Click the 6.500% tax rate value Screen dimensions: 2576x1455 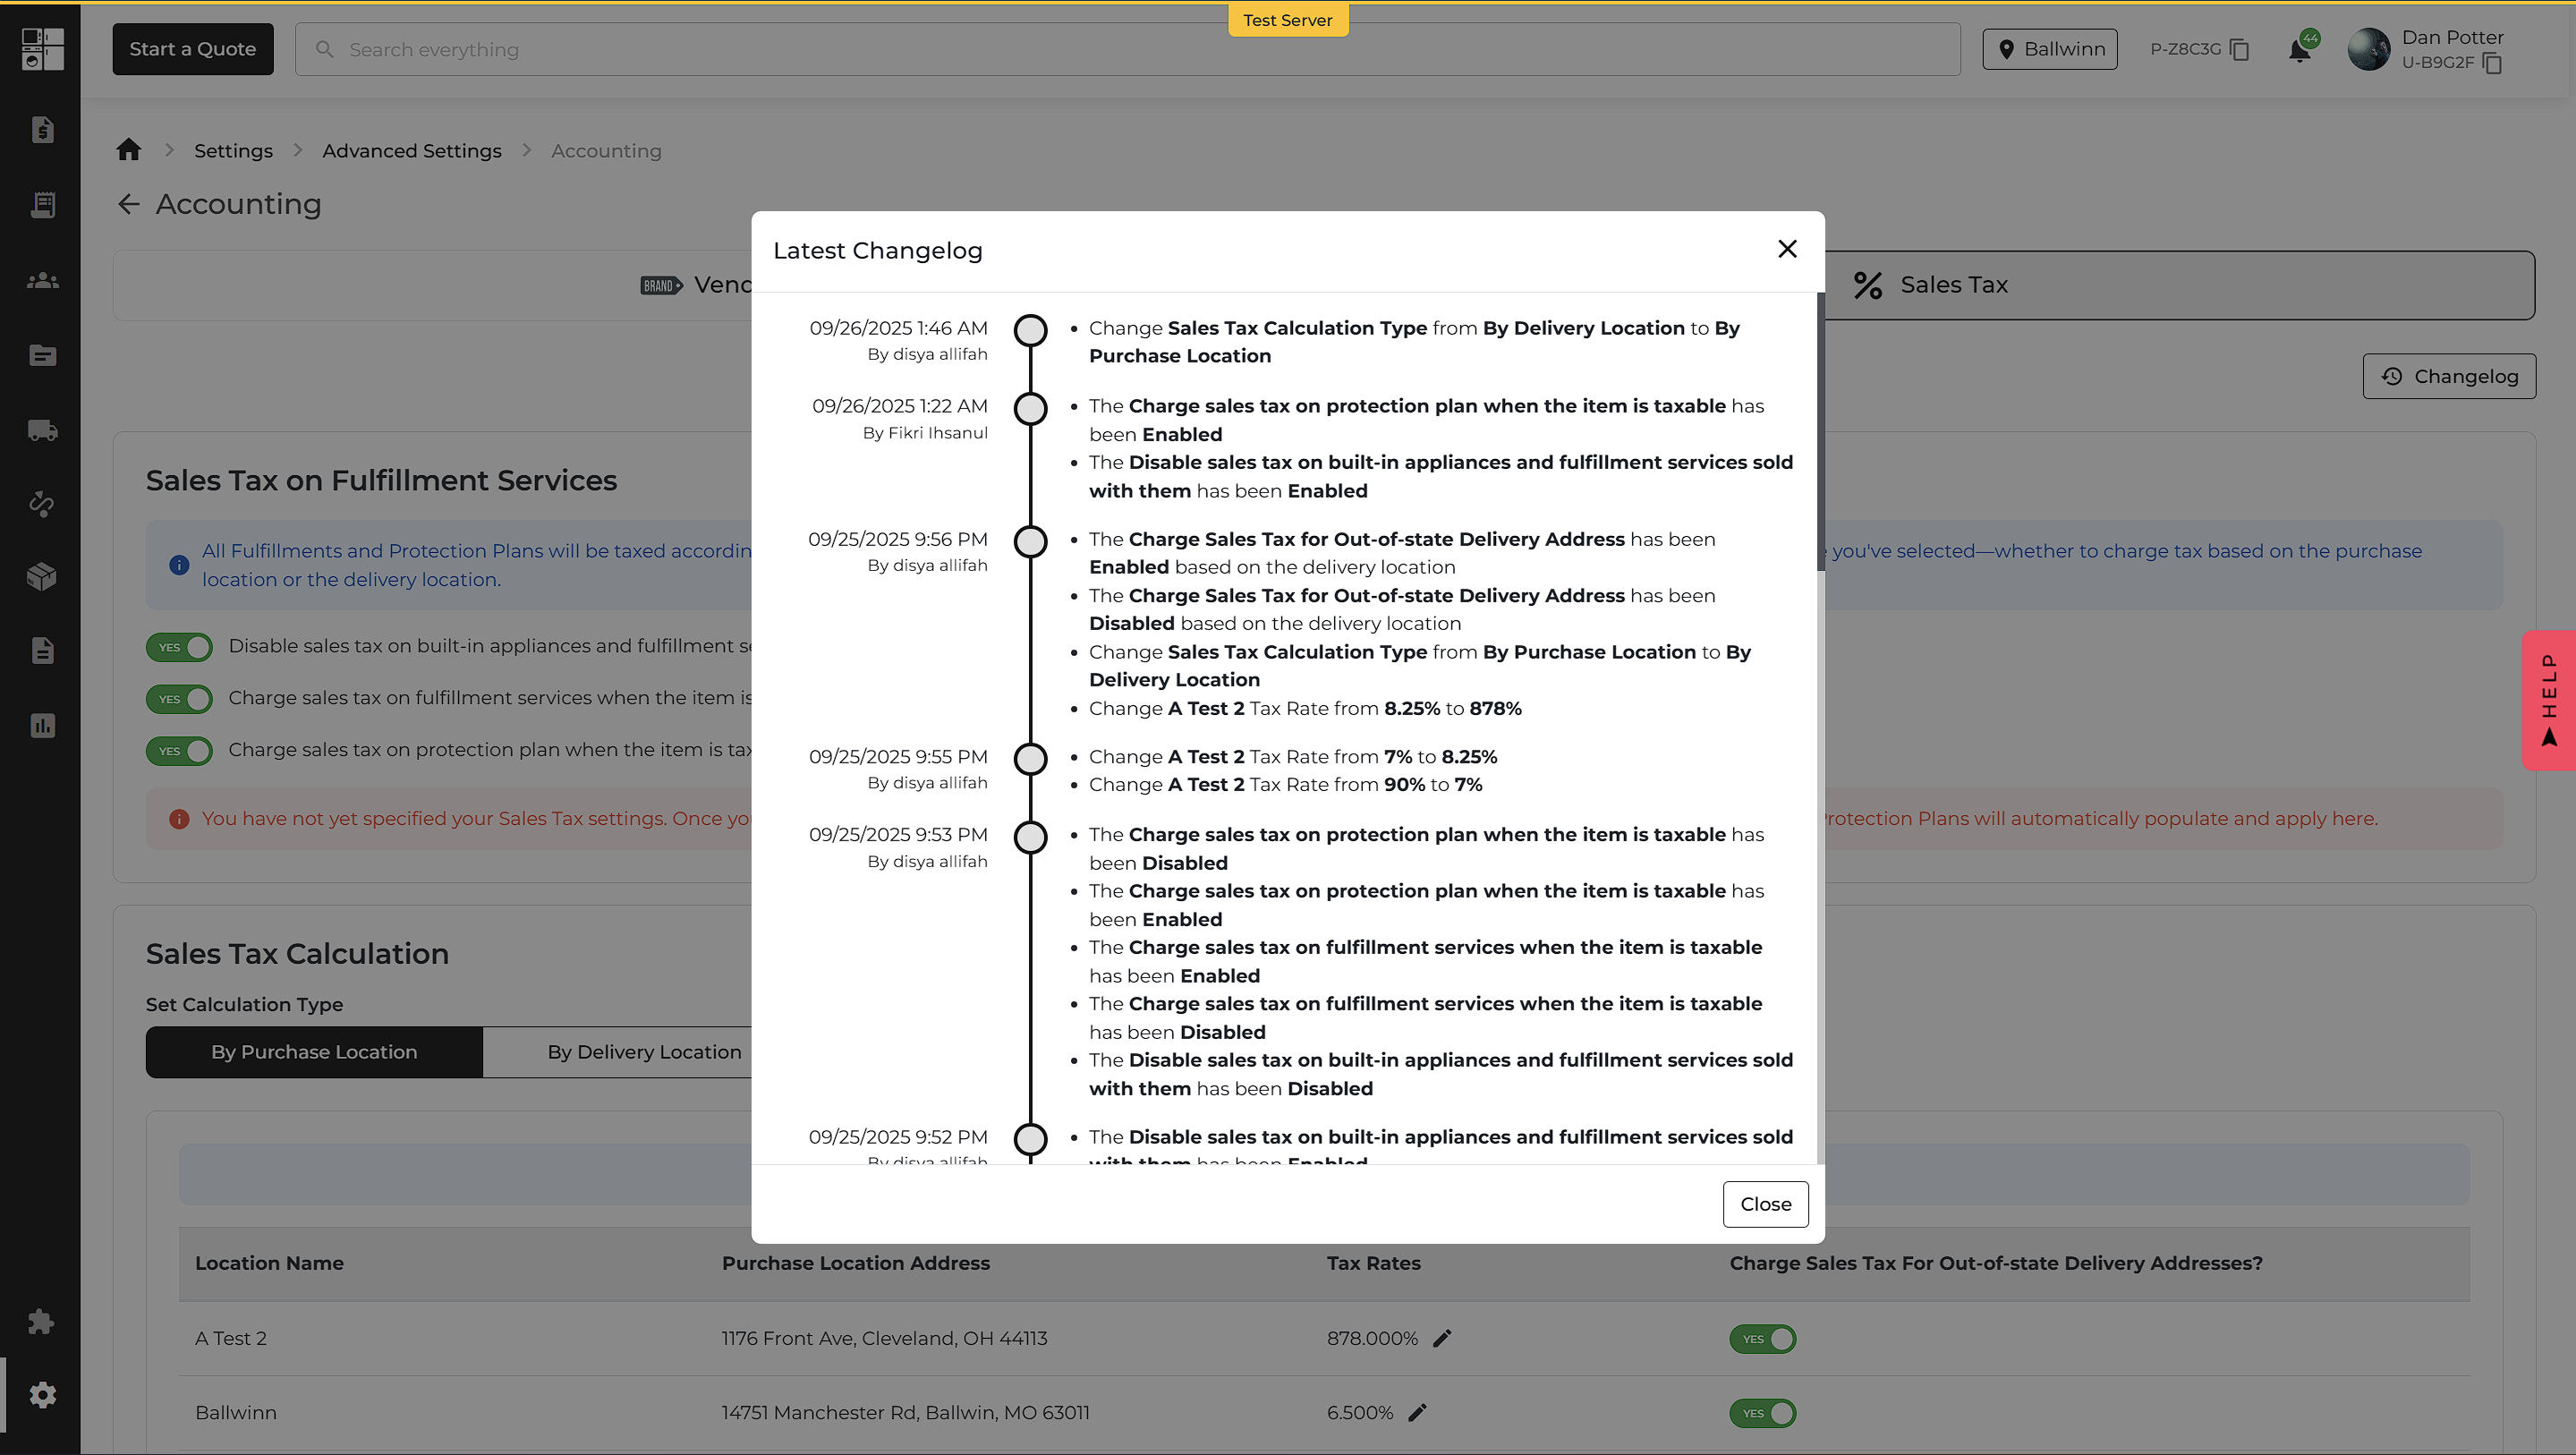coord(1360,1412)
